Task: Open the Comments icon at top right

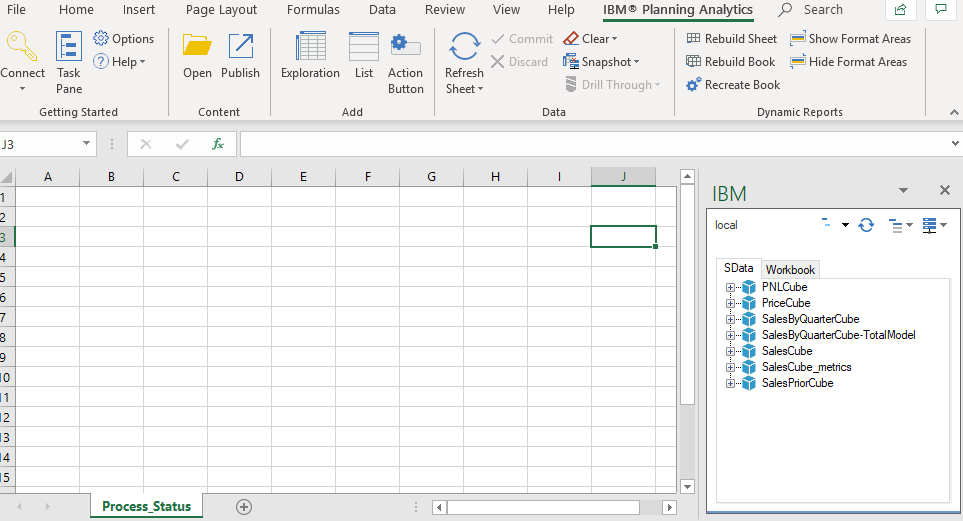Action: pyautogui.click(x=941, y=9)
